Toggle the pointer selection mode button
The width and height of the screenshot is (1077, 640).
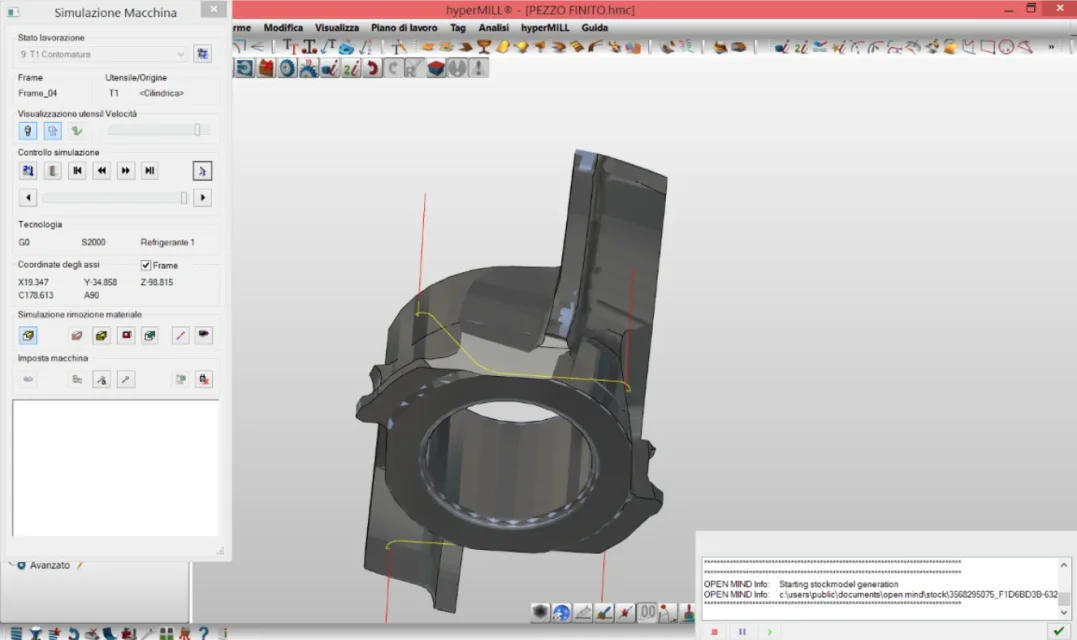pyautogui.click(x=202, y=171)
